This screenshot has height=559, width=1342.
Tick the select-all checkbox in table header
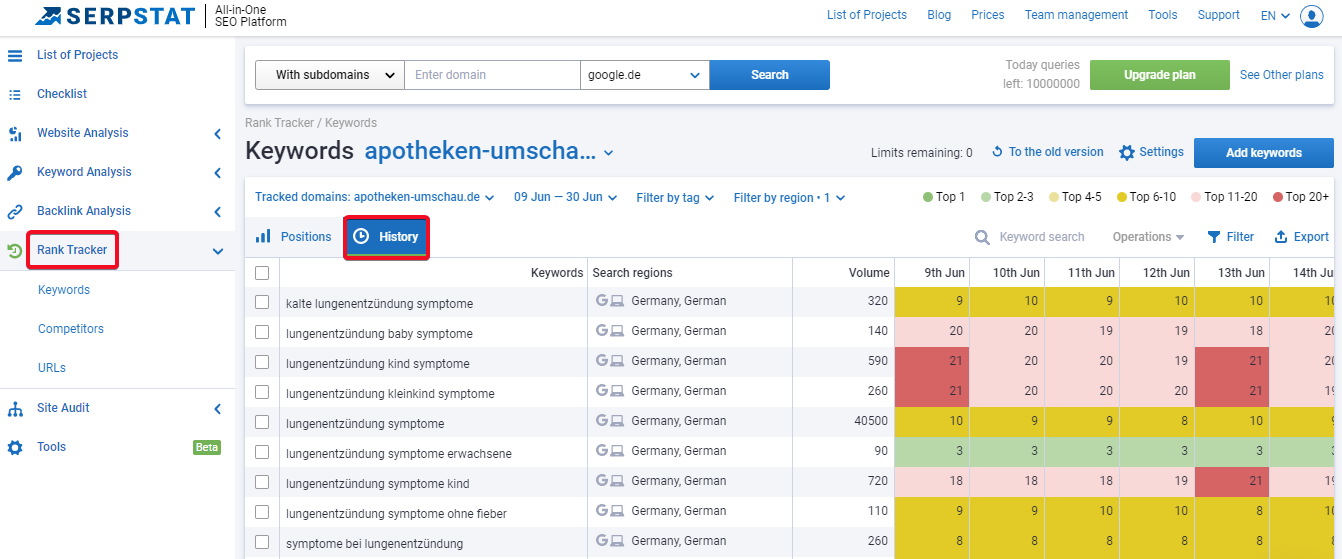point(262,272)
